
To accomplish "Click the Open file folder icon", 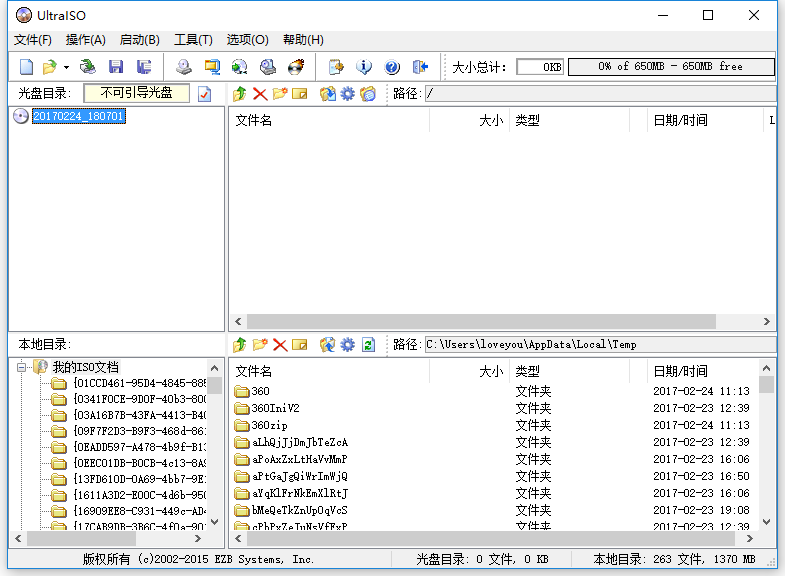I will click(50, 67).
